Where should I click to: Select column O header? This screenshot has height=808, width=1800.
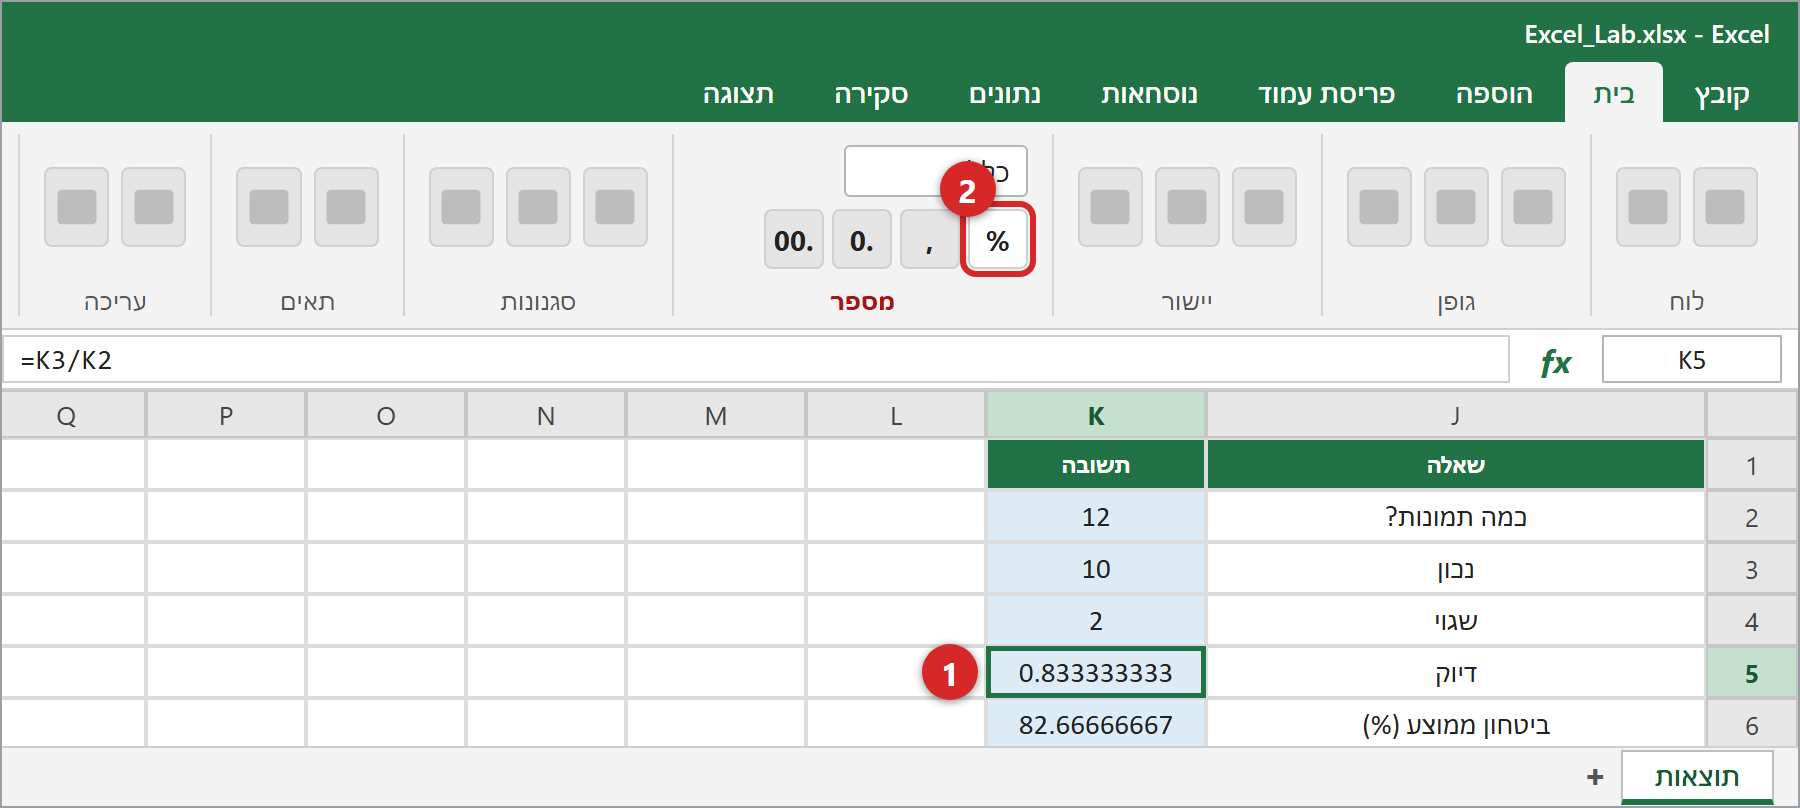tap(386, 415)
